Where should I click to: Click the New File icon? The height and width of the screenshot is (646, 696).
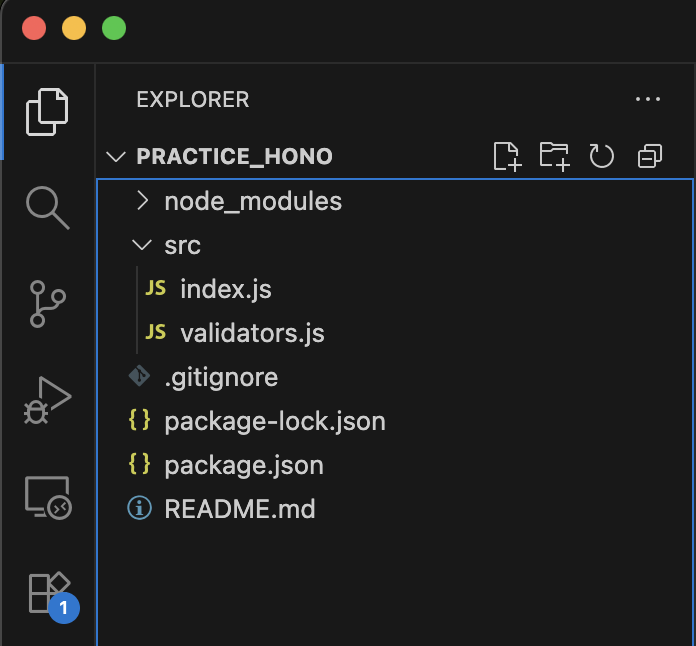(508, 156)
